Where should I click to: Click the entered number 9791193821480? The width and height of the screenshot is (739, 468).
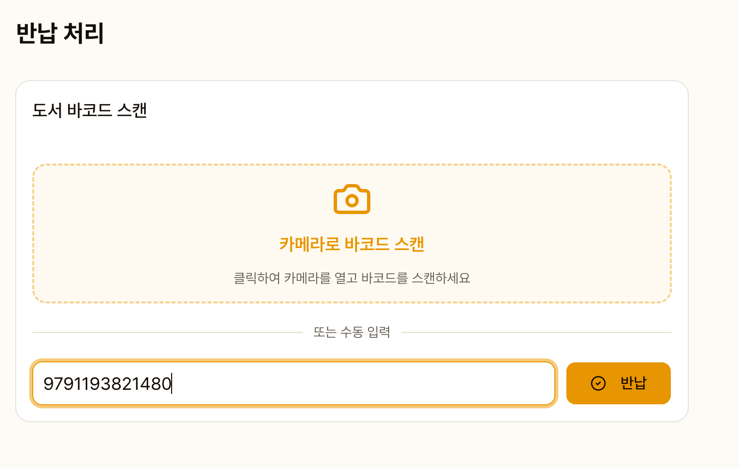(x=107, y=383)
